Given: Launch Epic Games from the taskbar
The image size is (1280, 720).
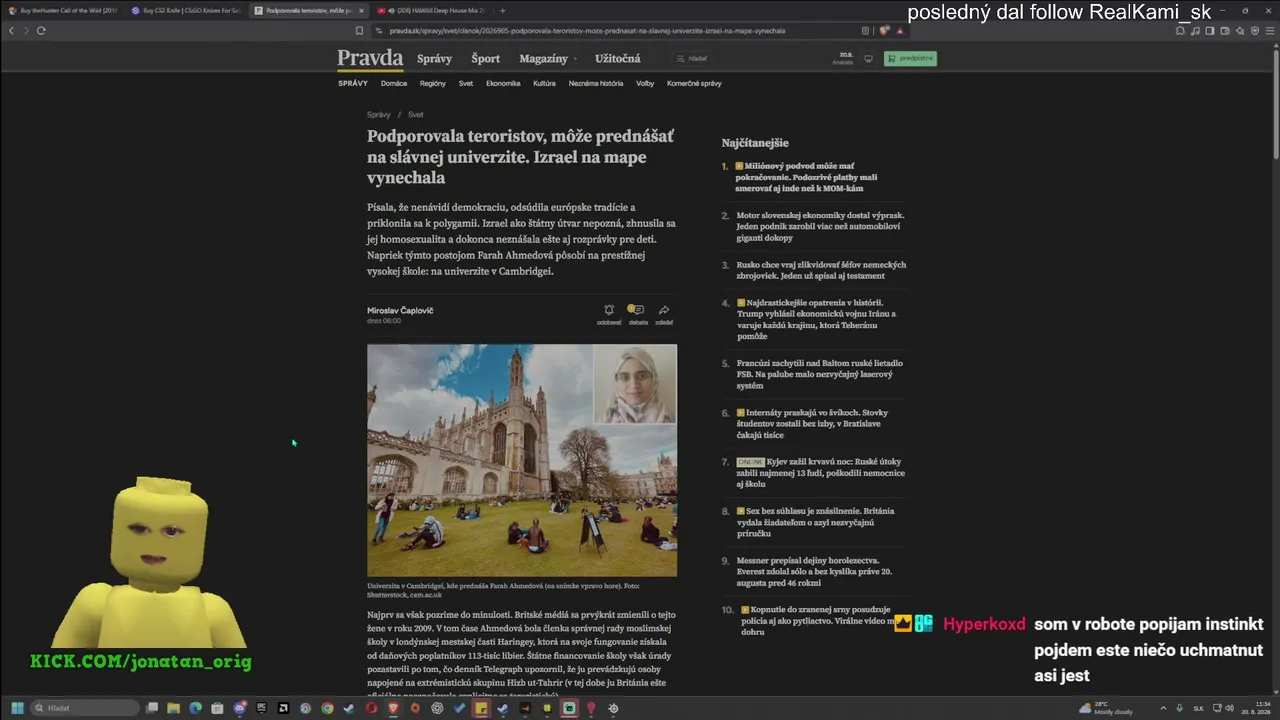Looking at the screenshot, I should [262, 708].
